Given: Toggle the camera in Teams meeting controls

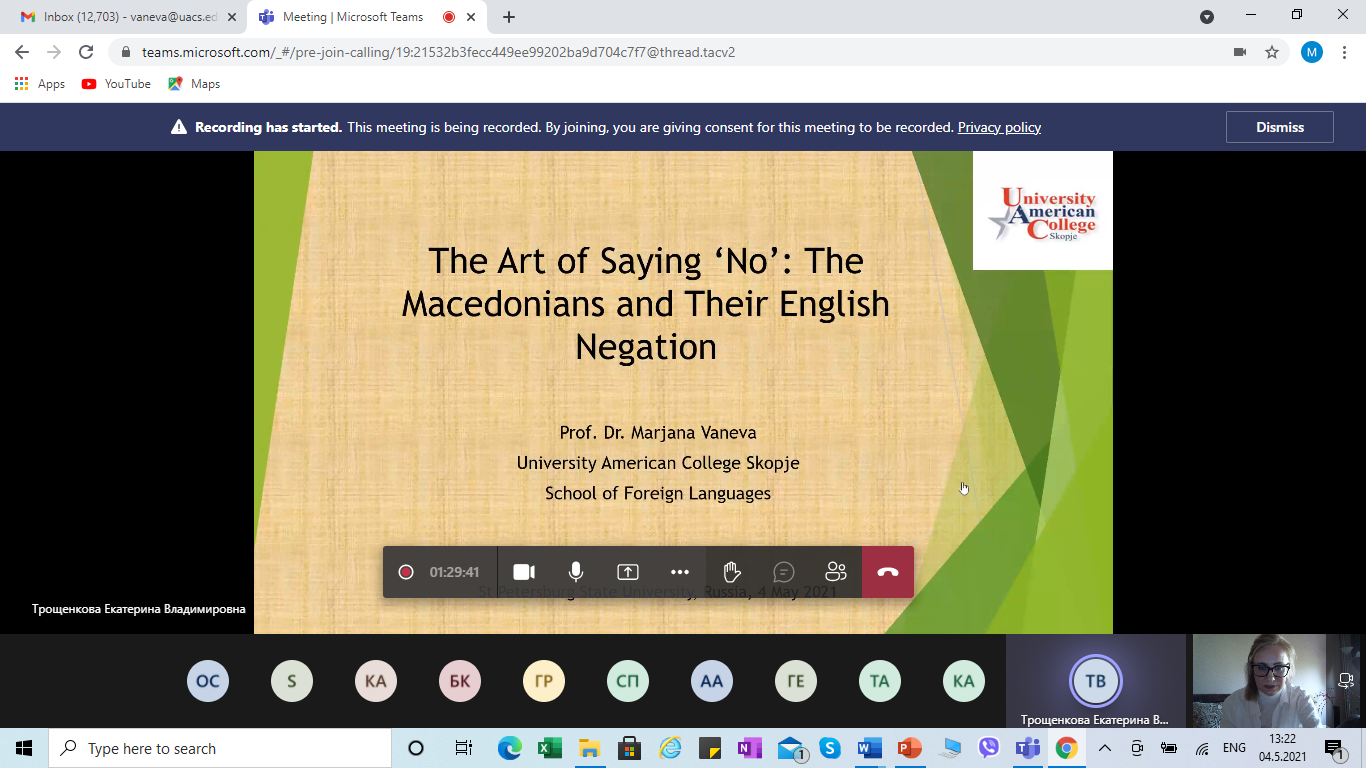Looking at the screenshot, I should point(524,572).
